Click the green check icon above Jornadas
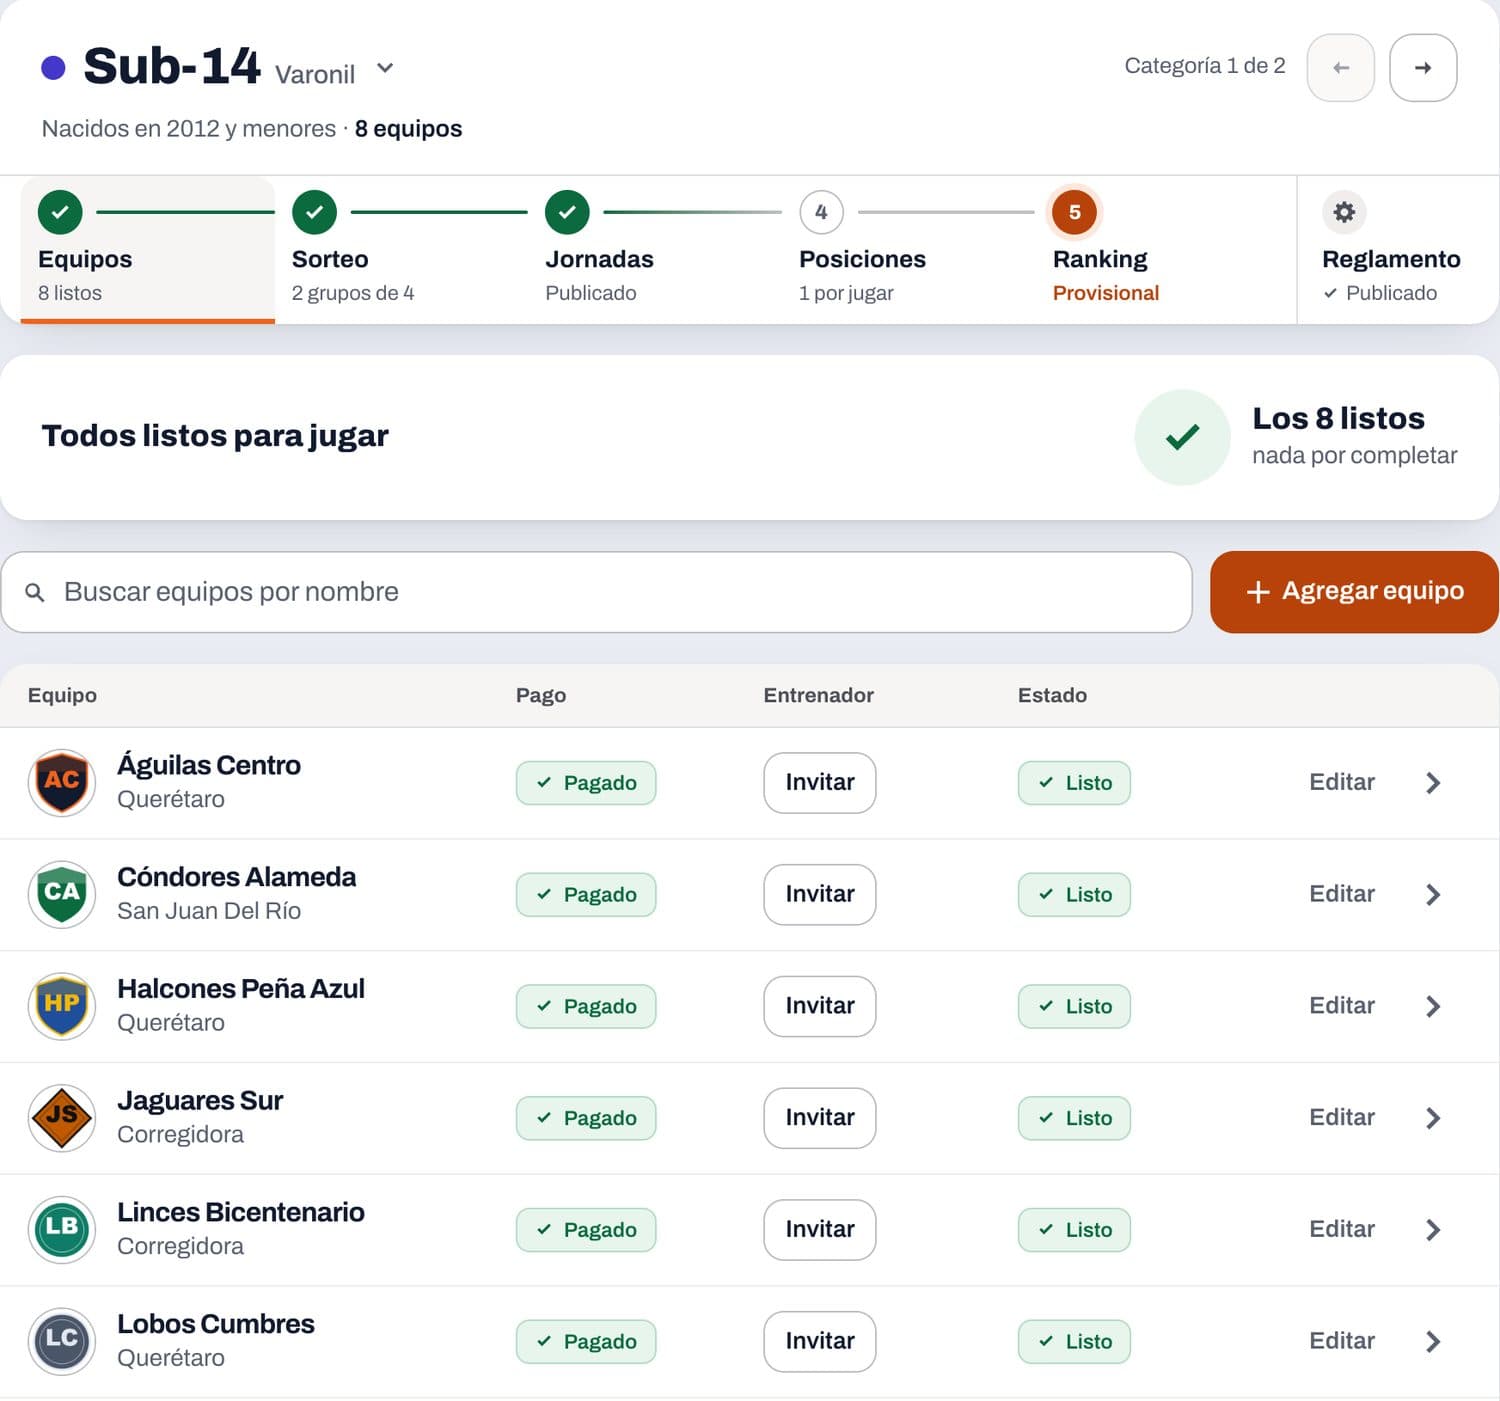Viewport: 1500px width, 1401px height. [567, 212]
